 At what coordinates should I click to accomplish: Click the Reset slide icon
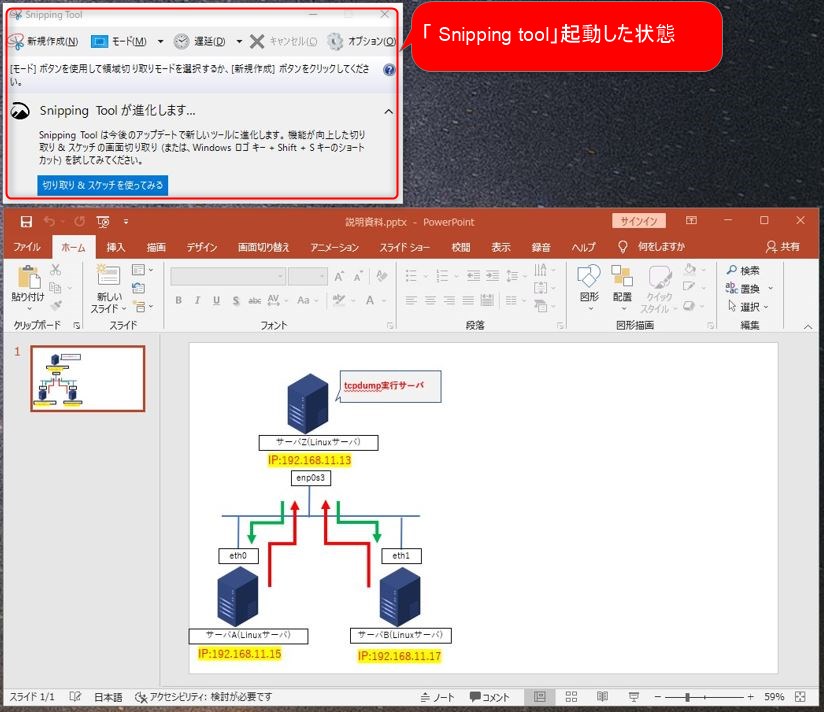(x=139, y=287)
